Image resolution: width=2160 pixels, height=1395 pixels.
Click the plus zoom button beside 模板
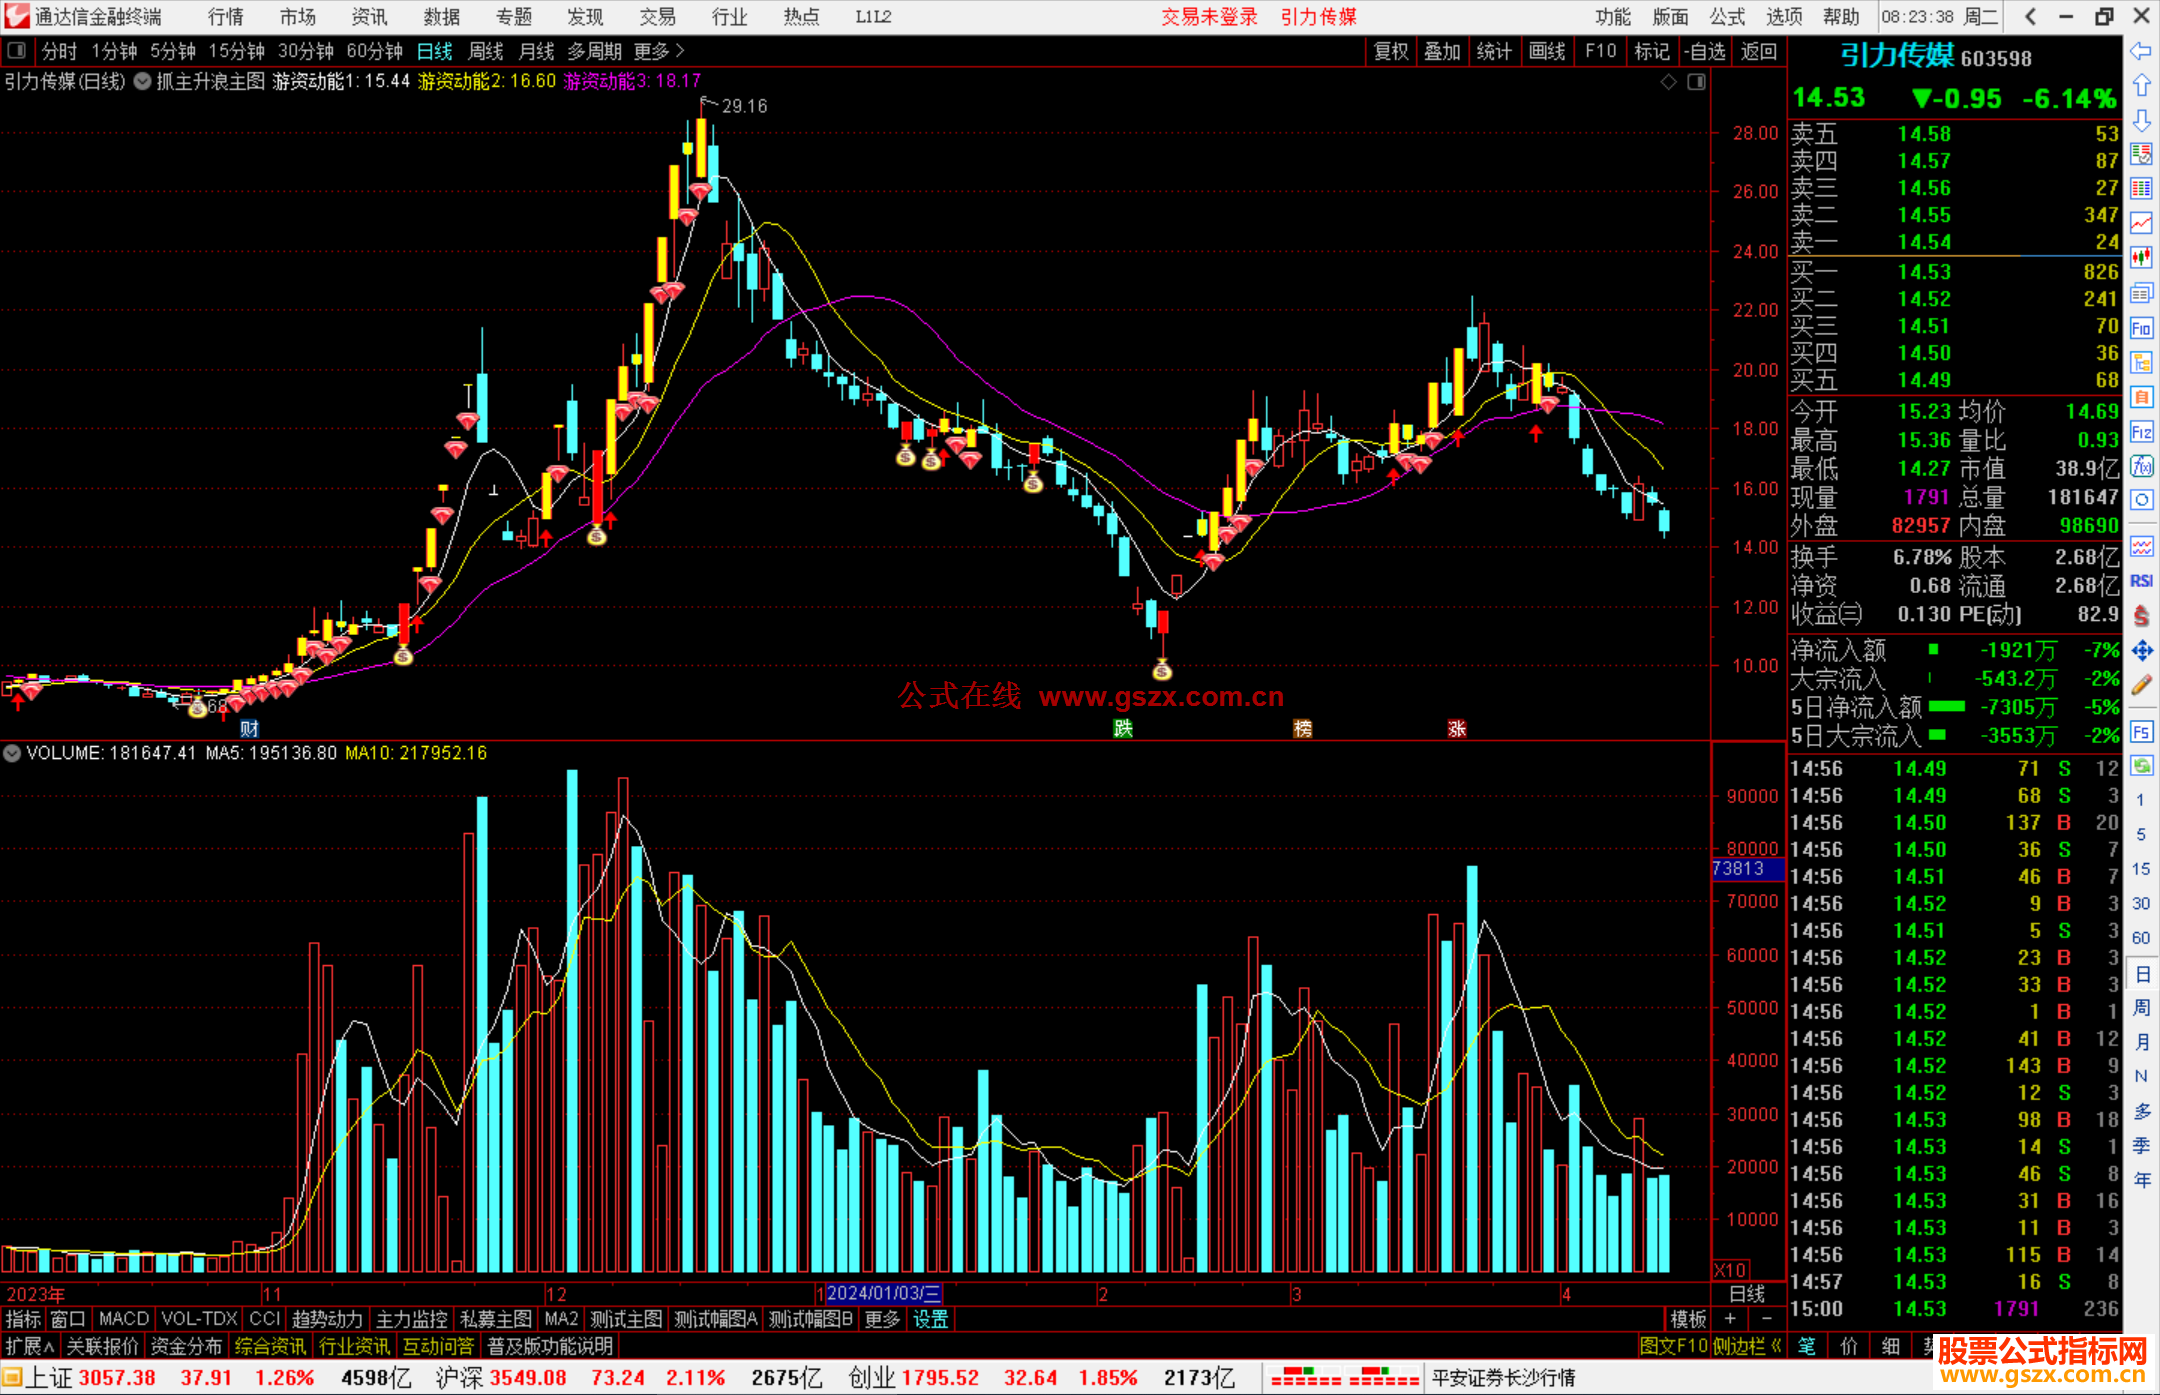pyautogui.click(x=1730, y=1319)
